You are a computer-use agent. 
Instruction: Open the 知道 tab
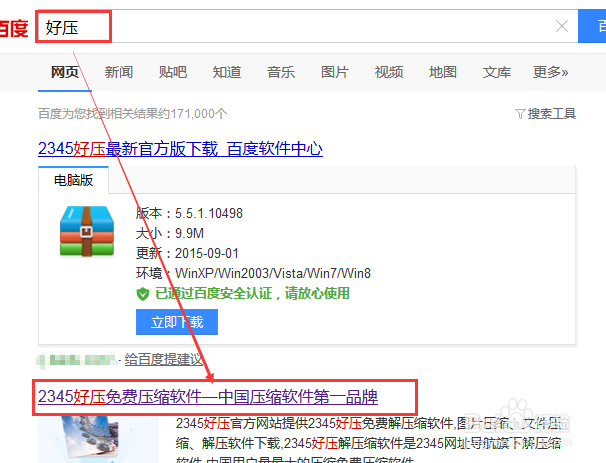coord(227,72)
